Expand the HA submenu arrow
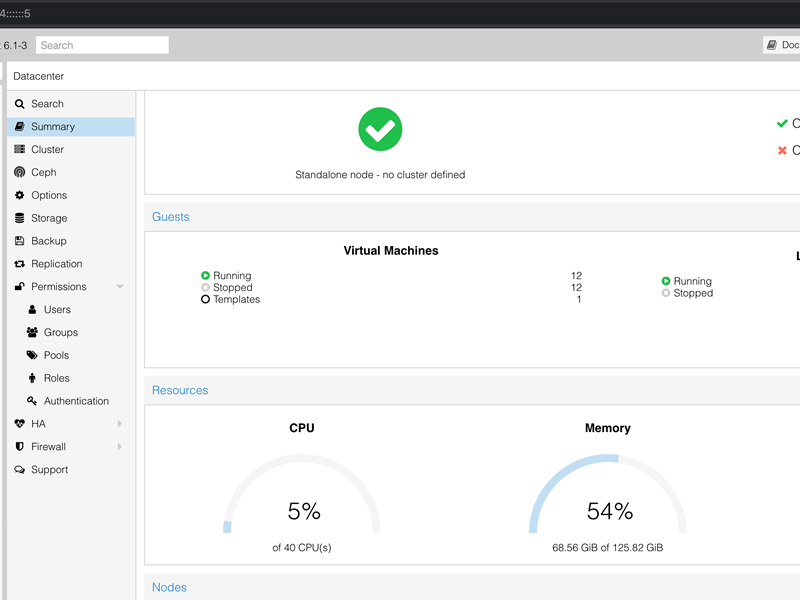 [120, 424]
